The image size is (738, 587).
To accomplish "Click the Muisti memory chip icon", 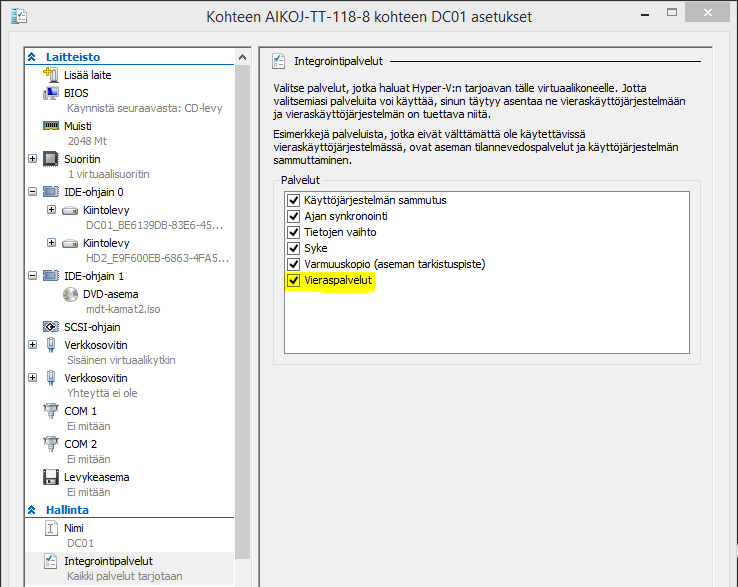I will pyautogui.click(x=50, y=126).
